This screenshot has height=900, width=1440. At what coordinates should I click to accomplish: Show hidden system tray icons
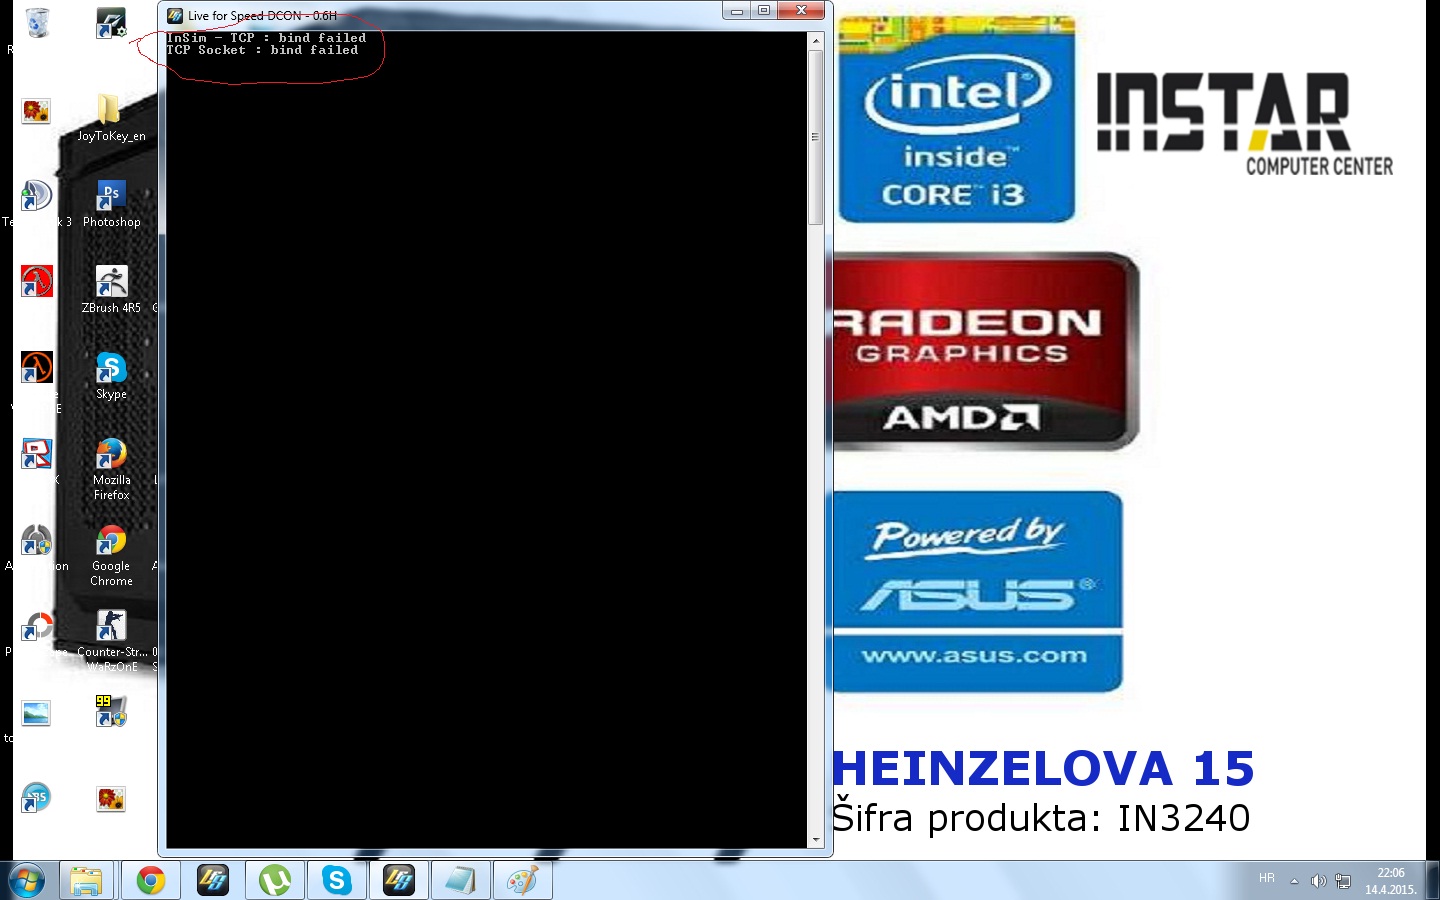pyautogui.click(x=1294, y=881)
